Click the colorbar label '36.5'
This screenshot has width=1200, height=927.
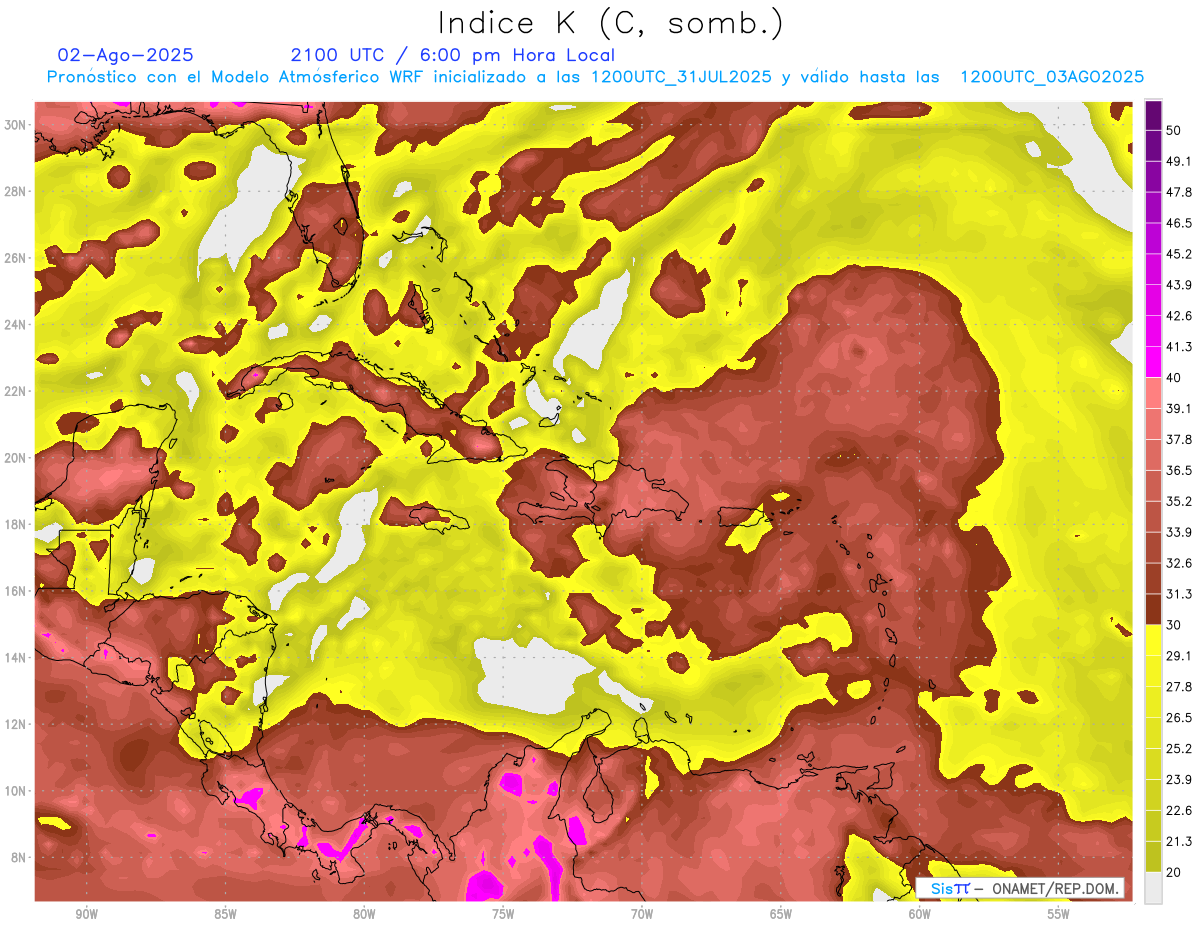click(1179, 470)
